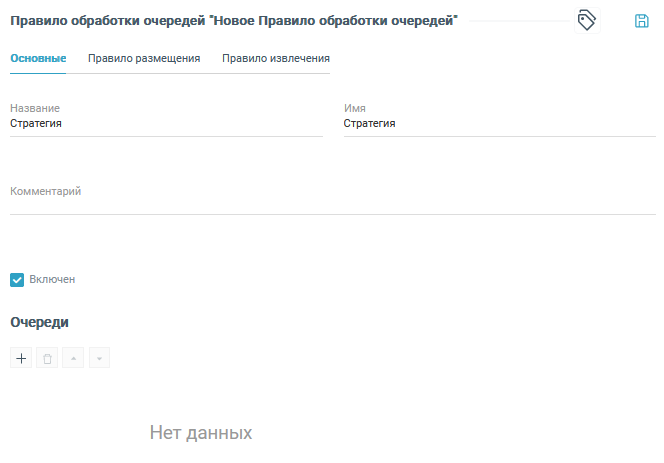The height and width of the screenshot is (463, 664).
Task: Click the Нет данных placeholder text
Action: click(201, 433)
